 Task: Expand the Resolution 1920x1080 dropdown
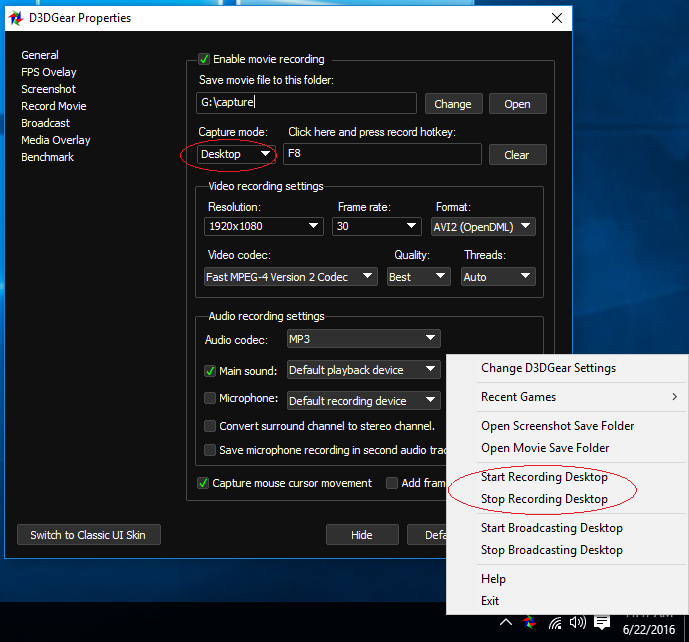(264, 226)
